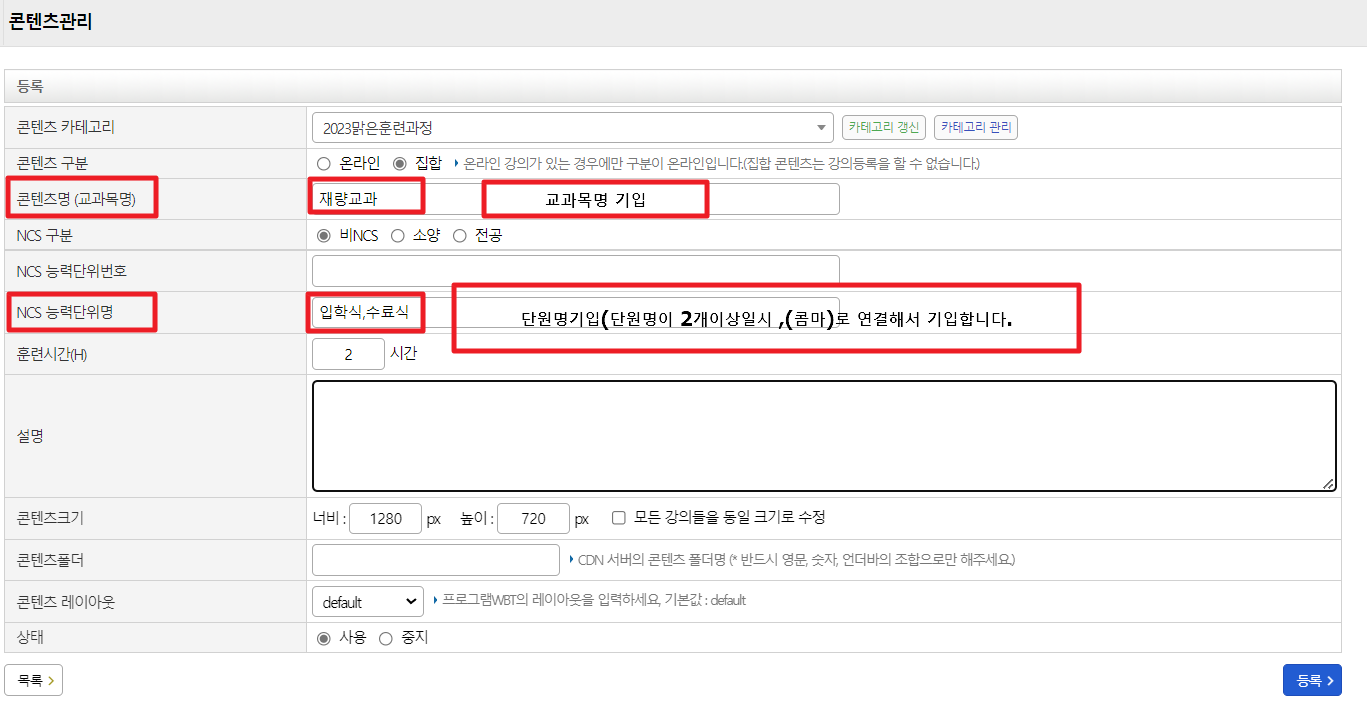Enable 모든 강의들을 동일 크기로 수정 checkbox
The width and height of the screenshot is (1367, 728).
click(x=618, y=518)
